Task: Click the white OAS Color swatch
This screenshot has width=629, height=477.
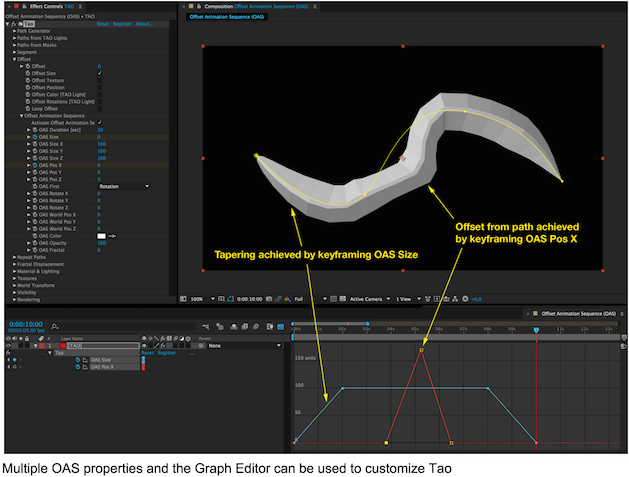Action: (101, 236)
